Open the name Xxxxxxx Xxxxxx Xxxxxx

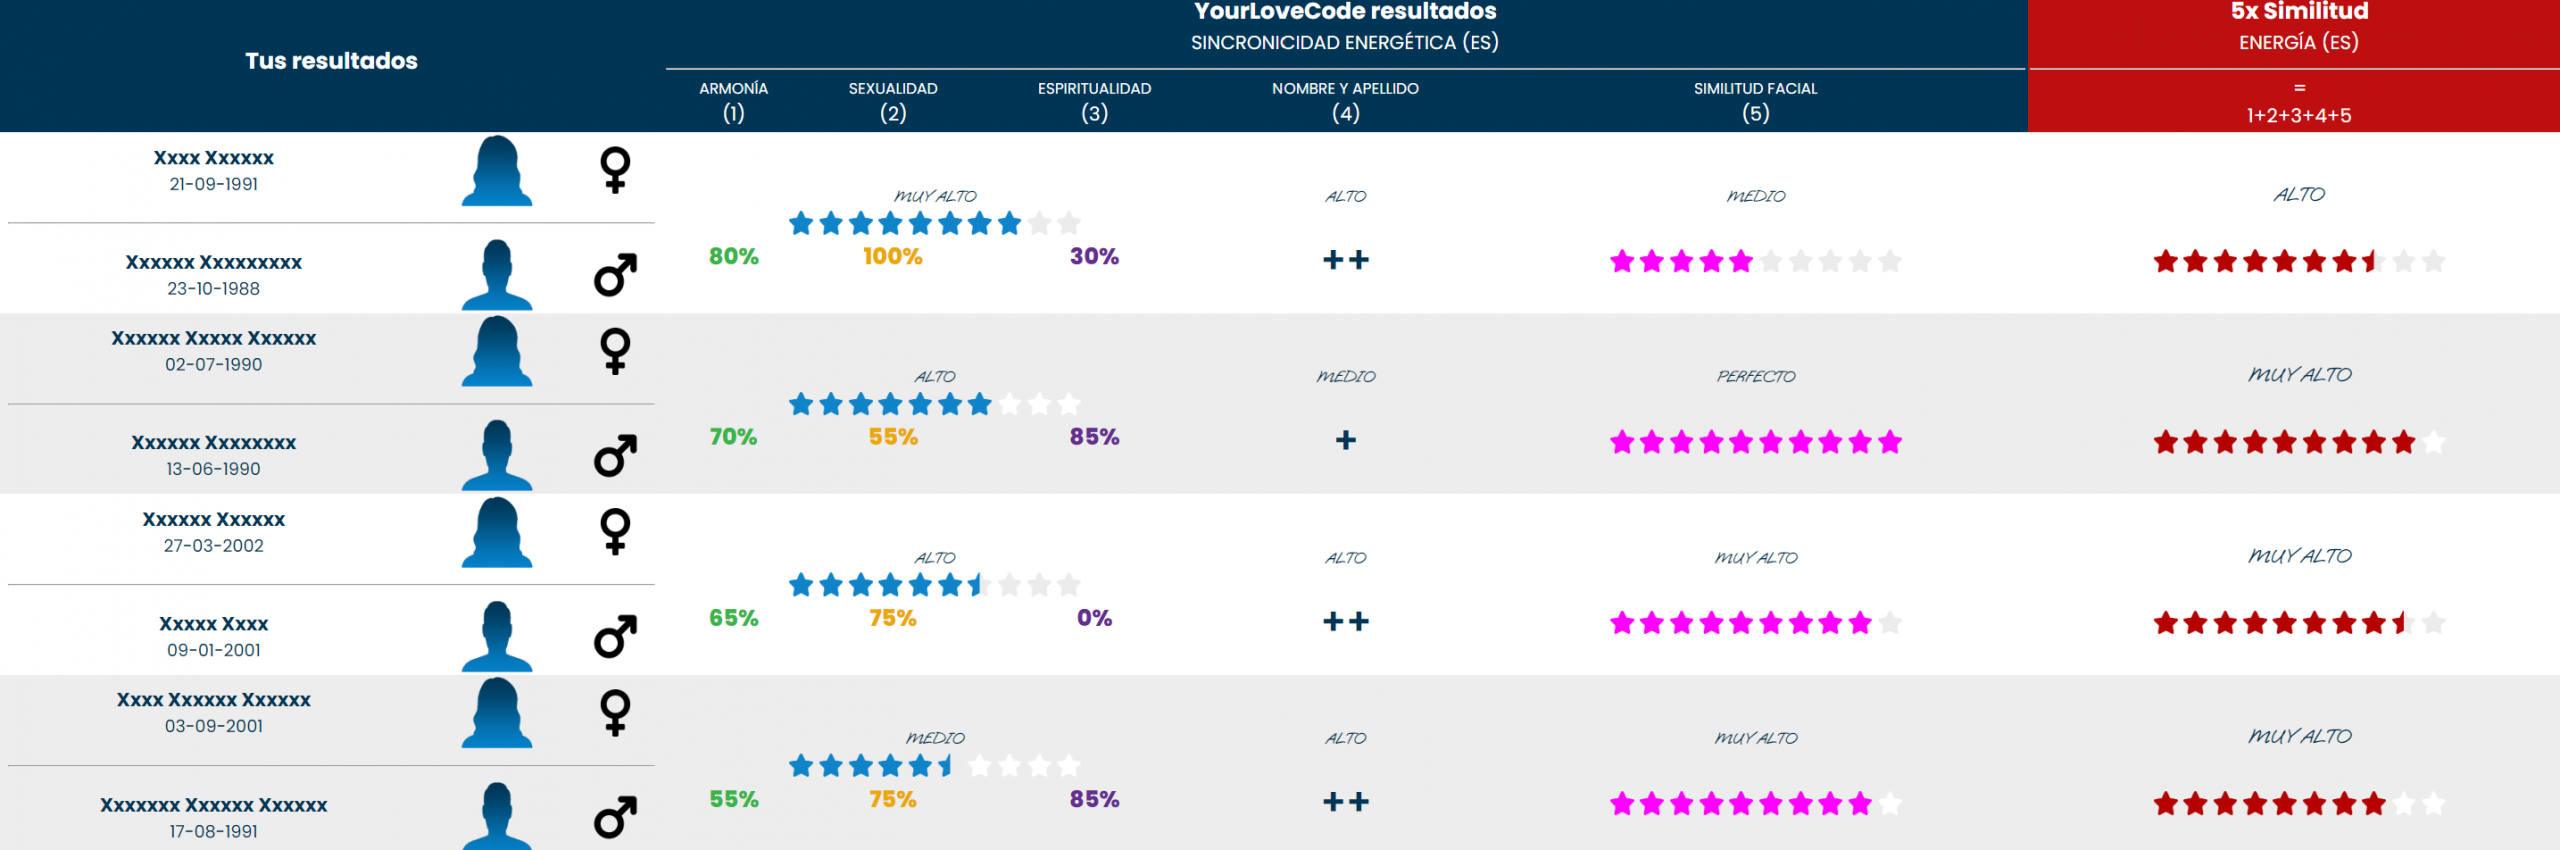pos(214,805)
